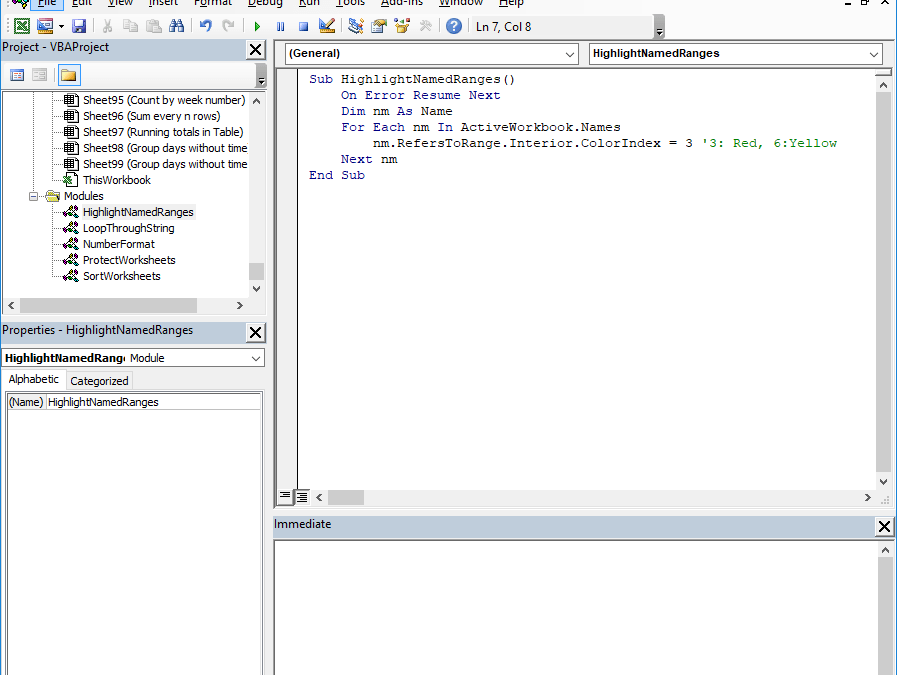The height and width of the screenshot is (675, 897).
Task: Click the Paste clipboard icon
Action: [153, 26]
